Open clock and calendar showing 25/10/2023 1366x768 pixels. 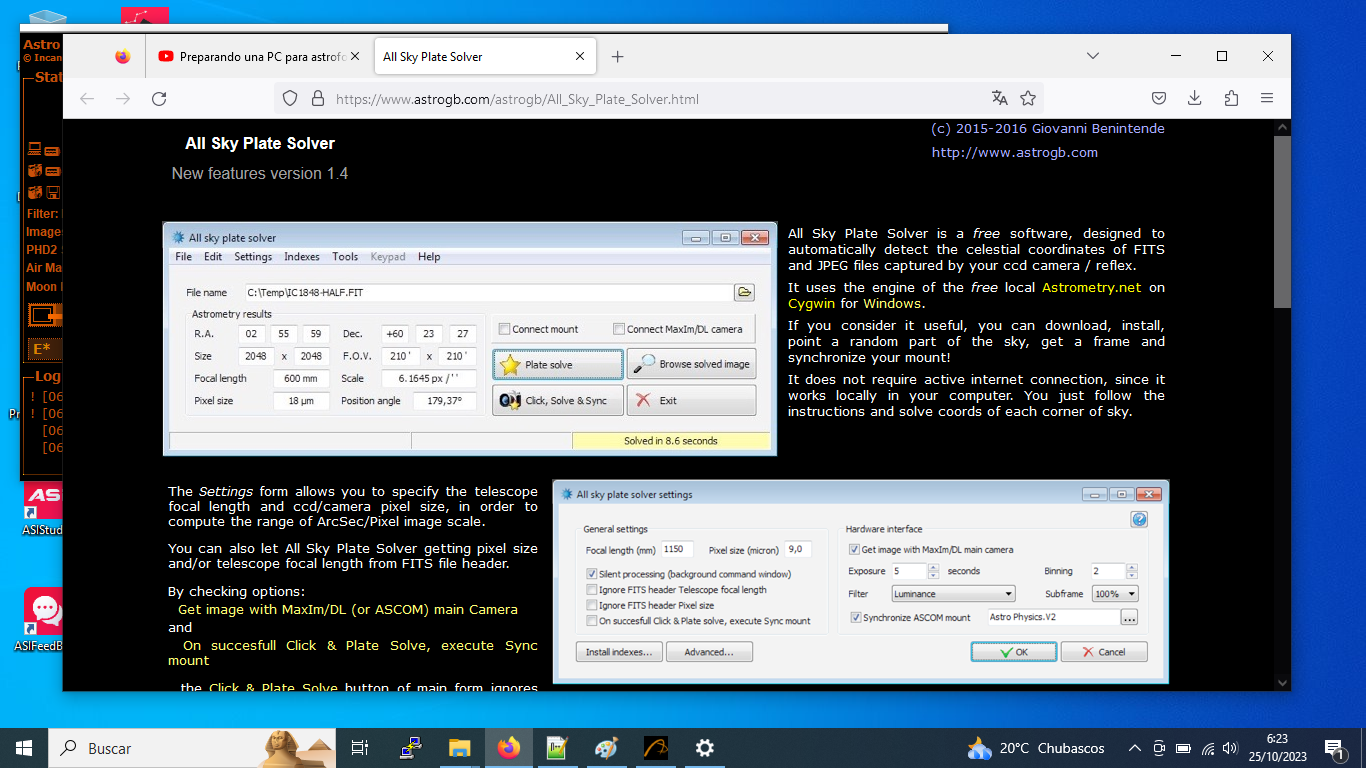(x=1276, y=748)
